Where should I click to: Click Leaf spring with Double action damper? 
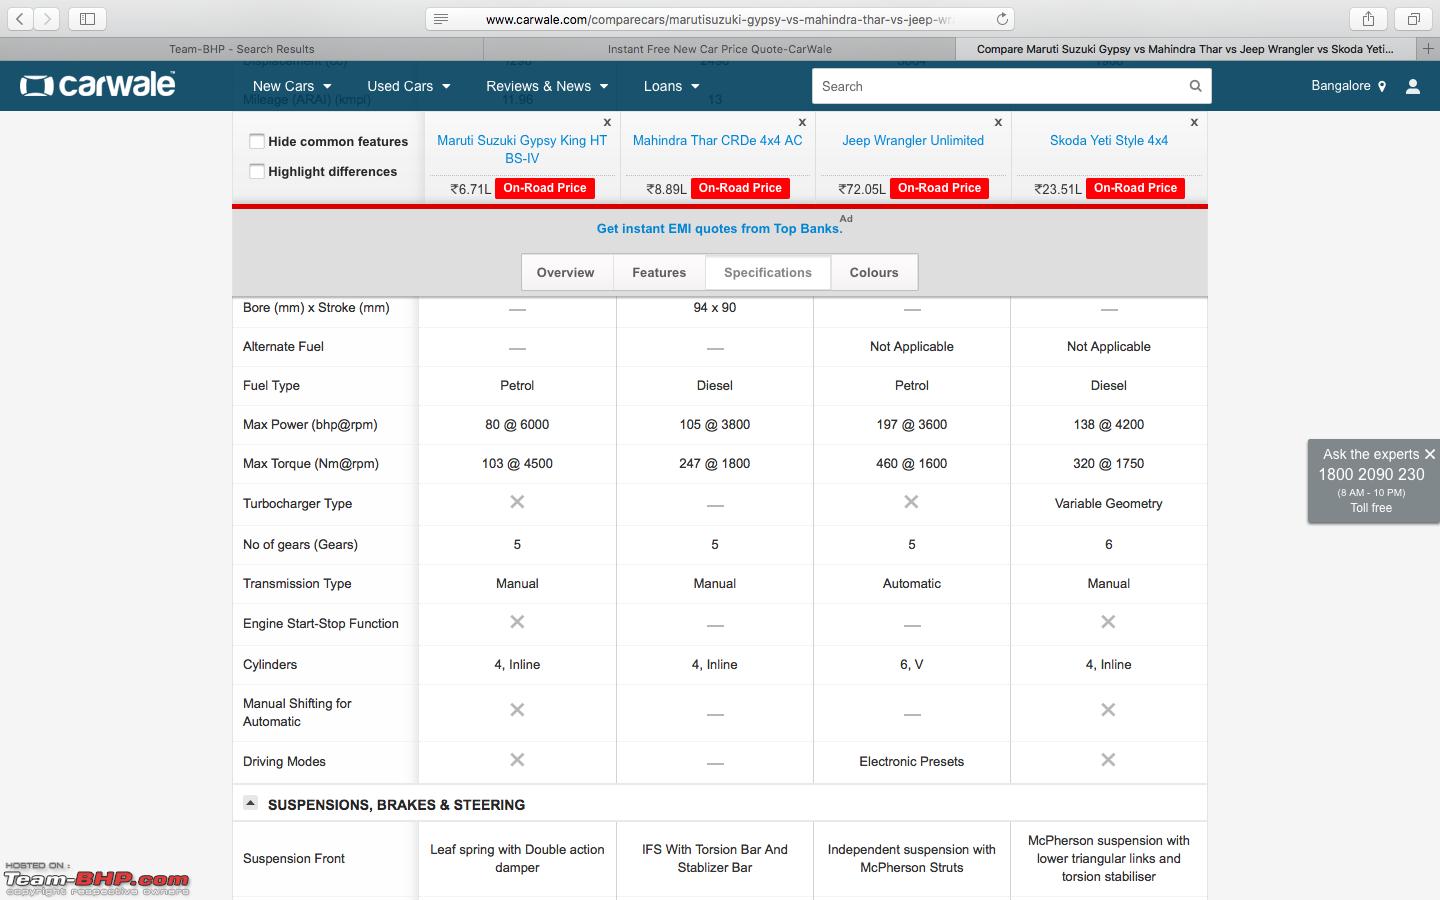tap(517, 858)
